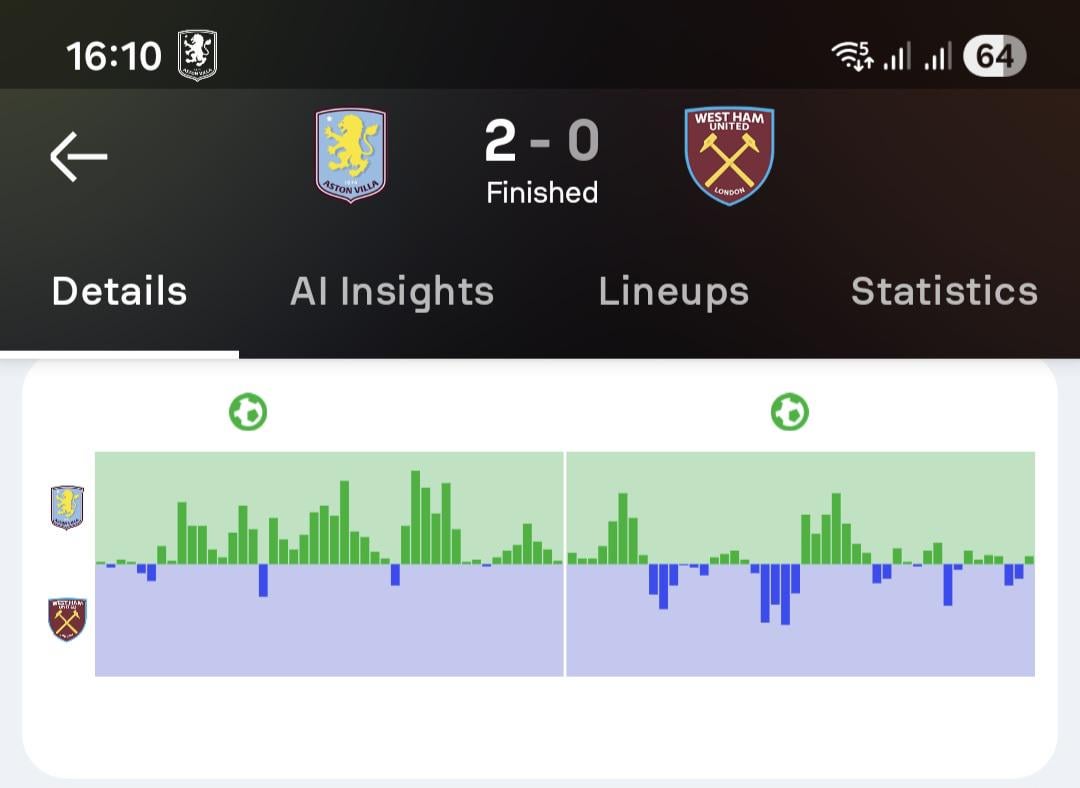Tap the first-half goal ball icon
The height and width of the screenshot is (788, 1080).
248,411
